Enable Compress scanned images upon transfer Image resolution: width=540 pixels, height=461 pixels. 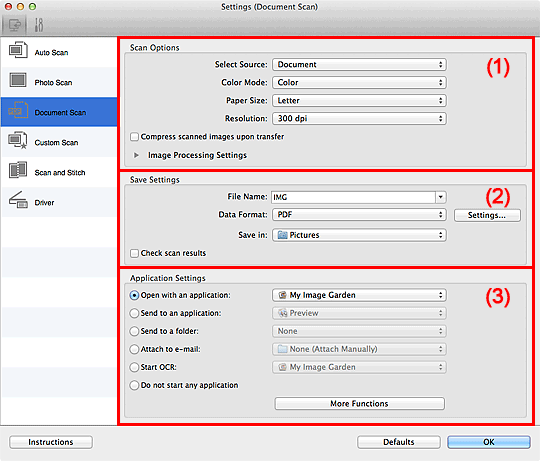tap(134, 137)
